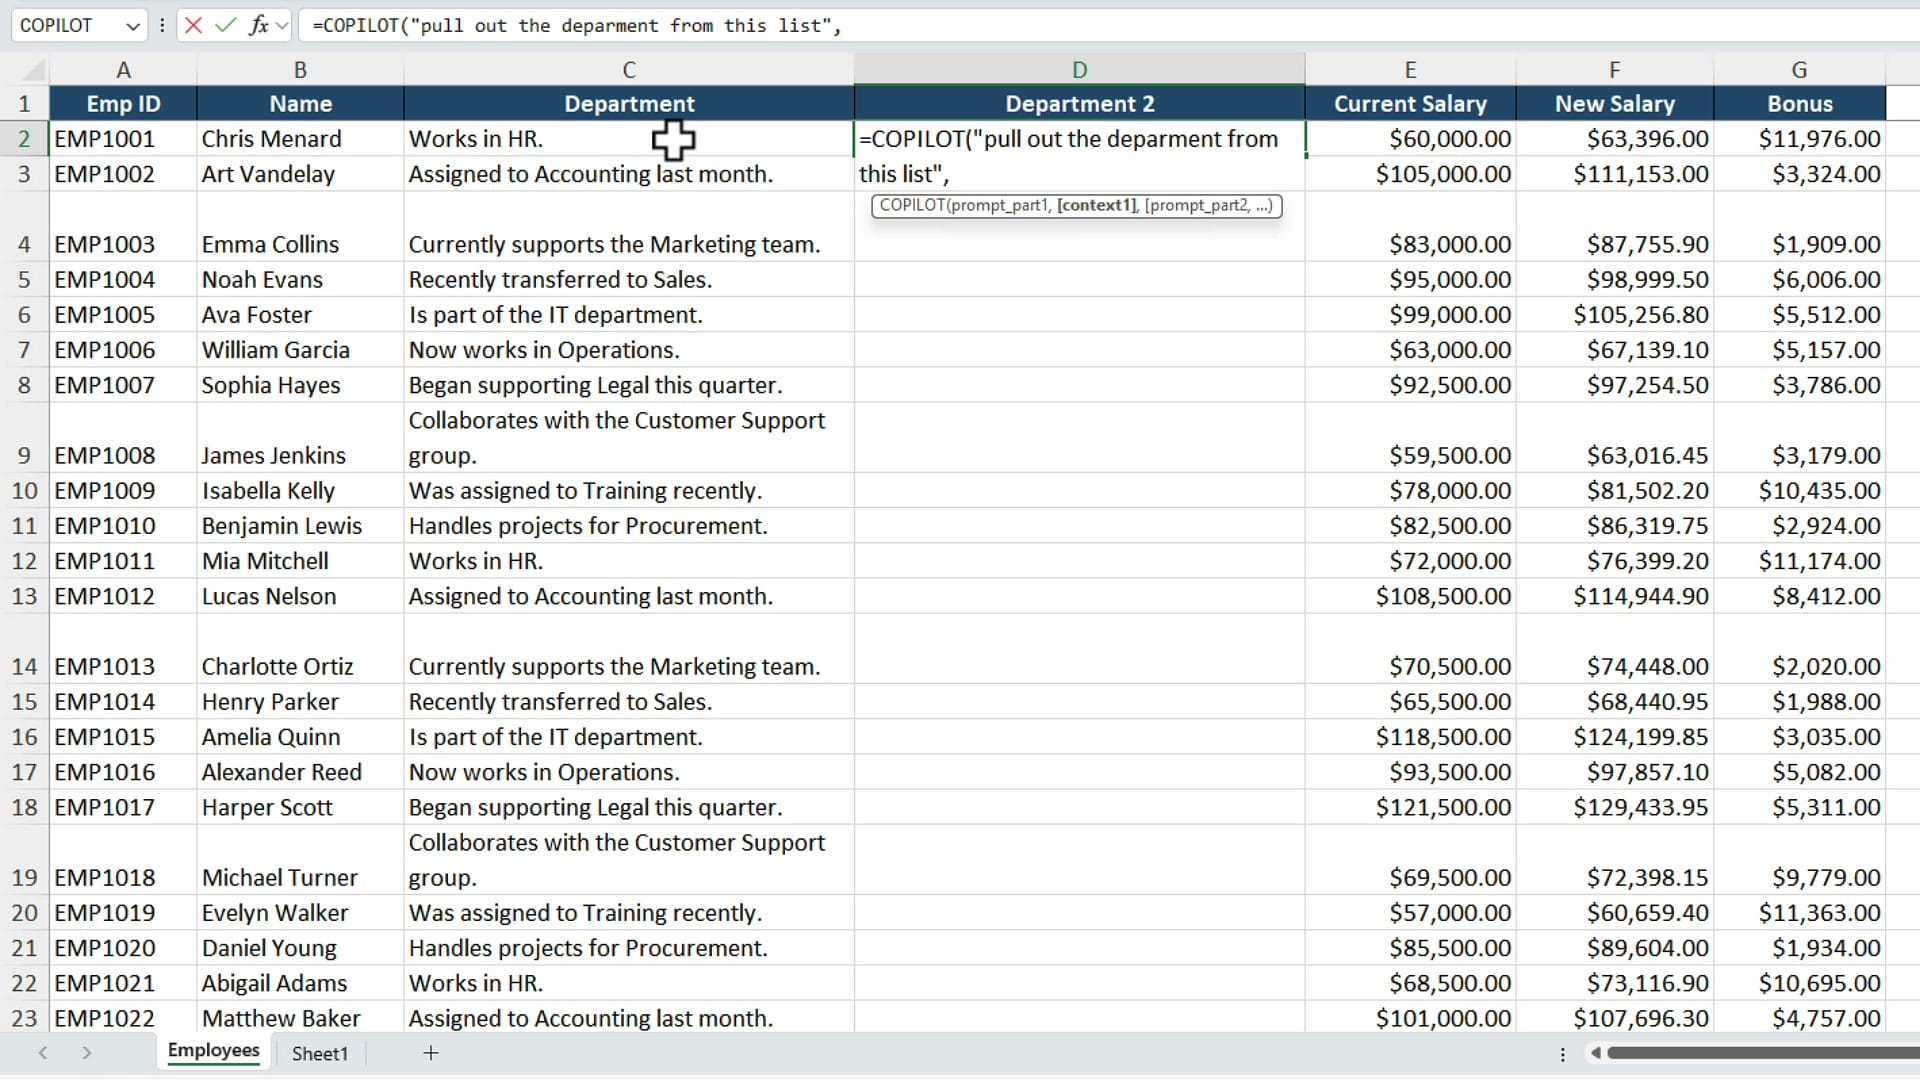Screen dimensions: 1920x1080
Task: Expand the formula bar dropdown arrow
Action: pos(283,25)
